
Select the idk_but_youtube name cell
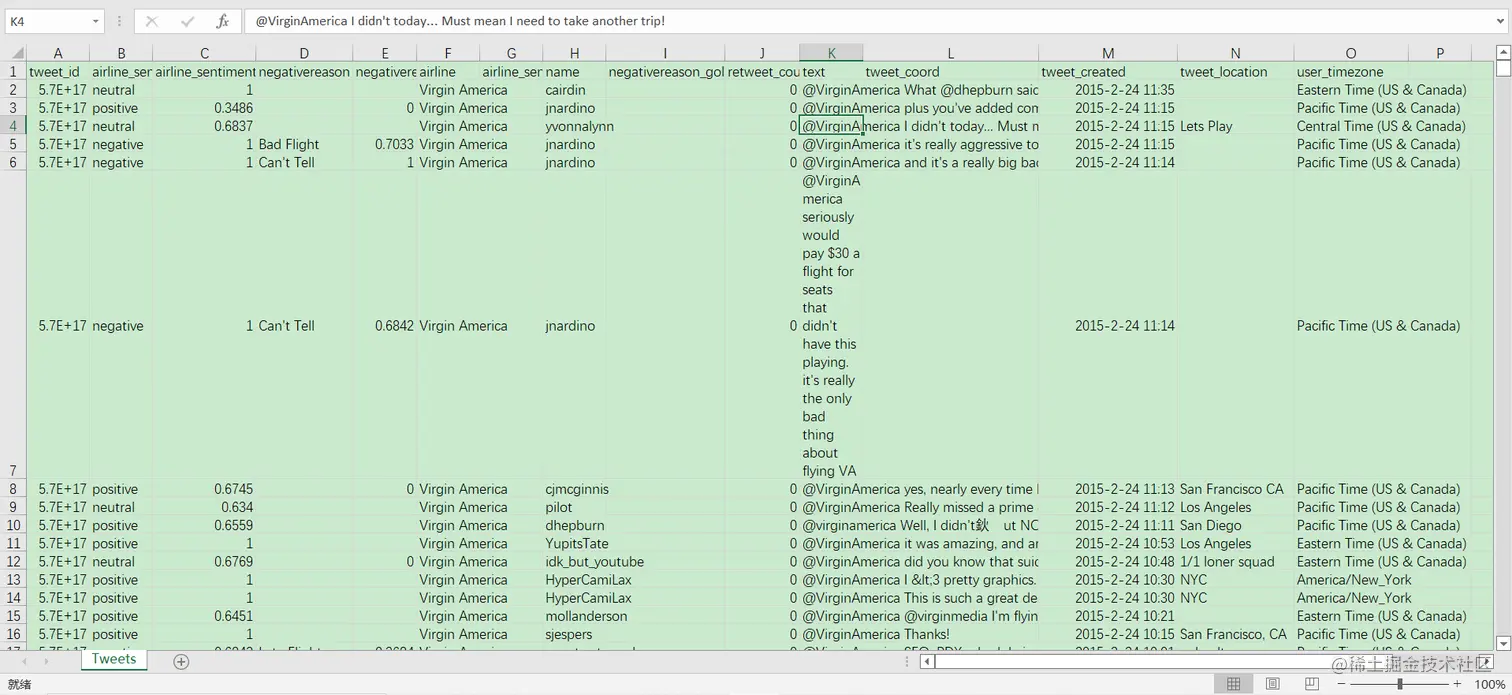click(x=574, y=562)
